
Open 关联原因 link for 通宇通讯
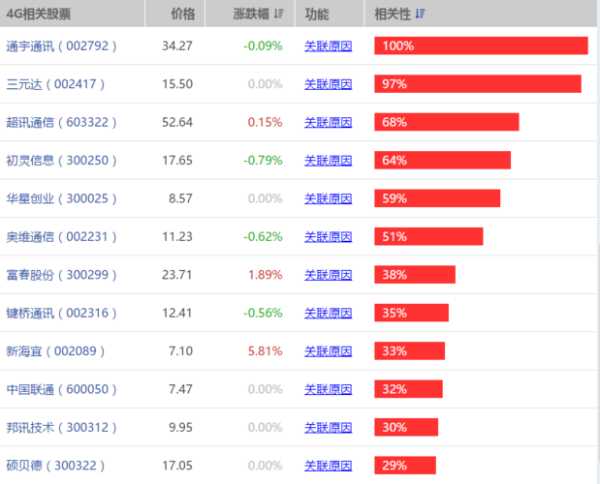328,46
